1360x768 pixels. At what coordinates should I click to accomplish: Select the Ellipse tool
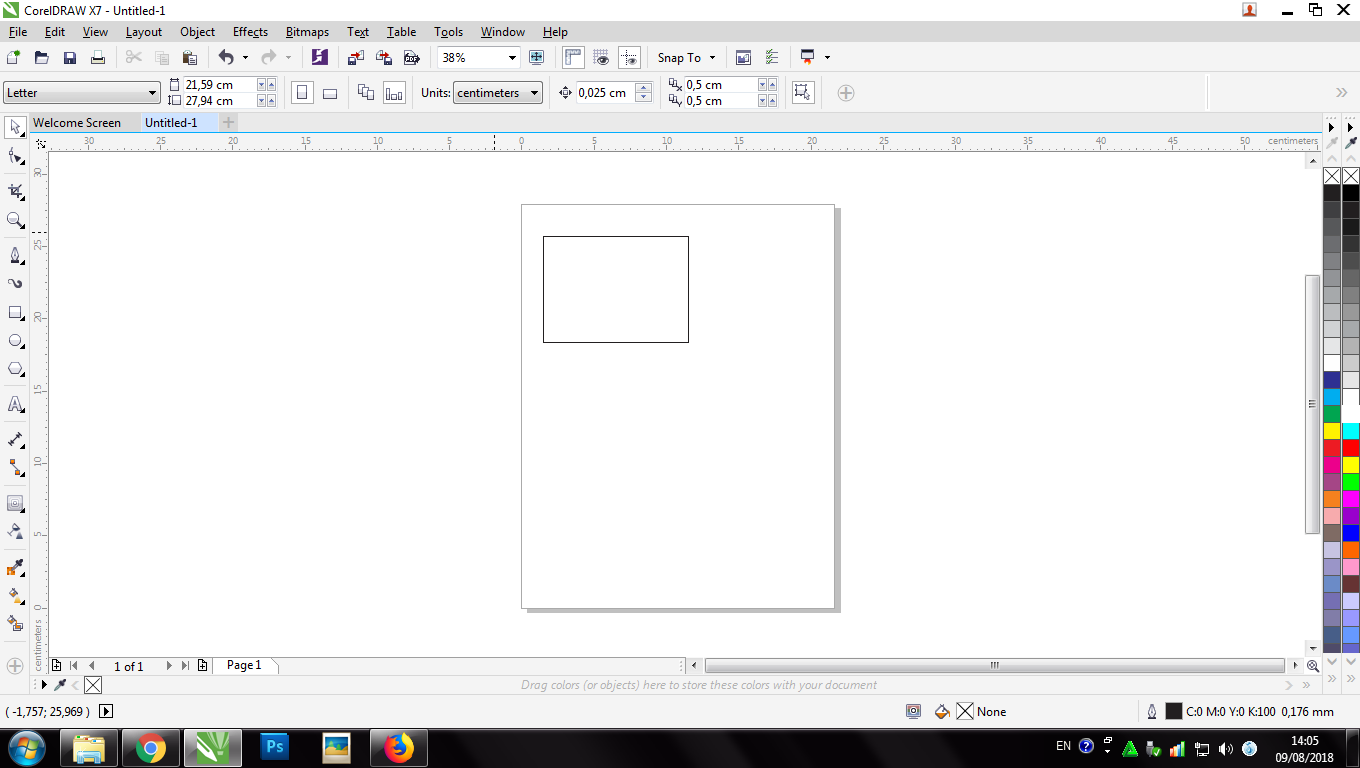pyautogui.click(x=15, y=341)
